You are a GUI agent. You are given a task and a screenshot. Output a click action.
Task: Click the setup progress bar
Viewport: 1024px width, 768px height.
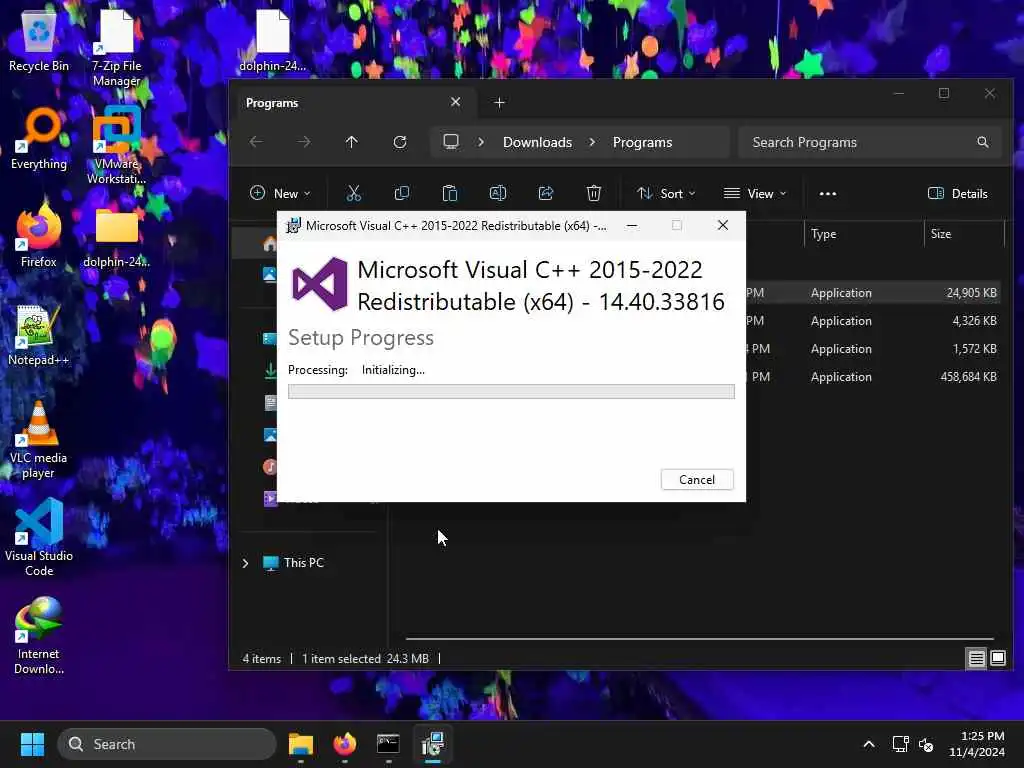(511, 391)
